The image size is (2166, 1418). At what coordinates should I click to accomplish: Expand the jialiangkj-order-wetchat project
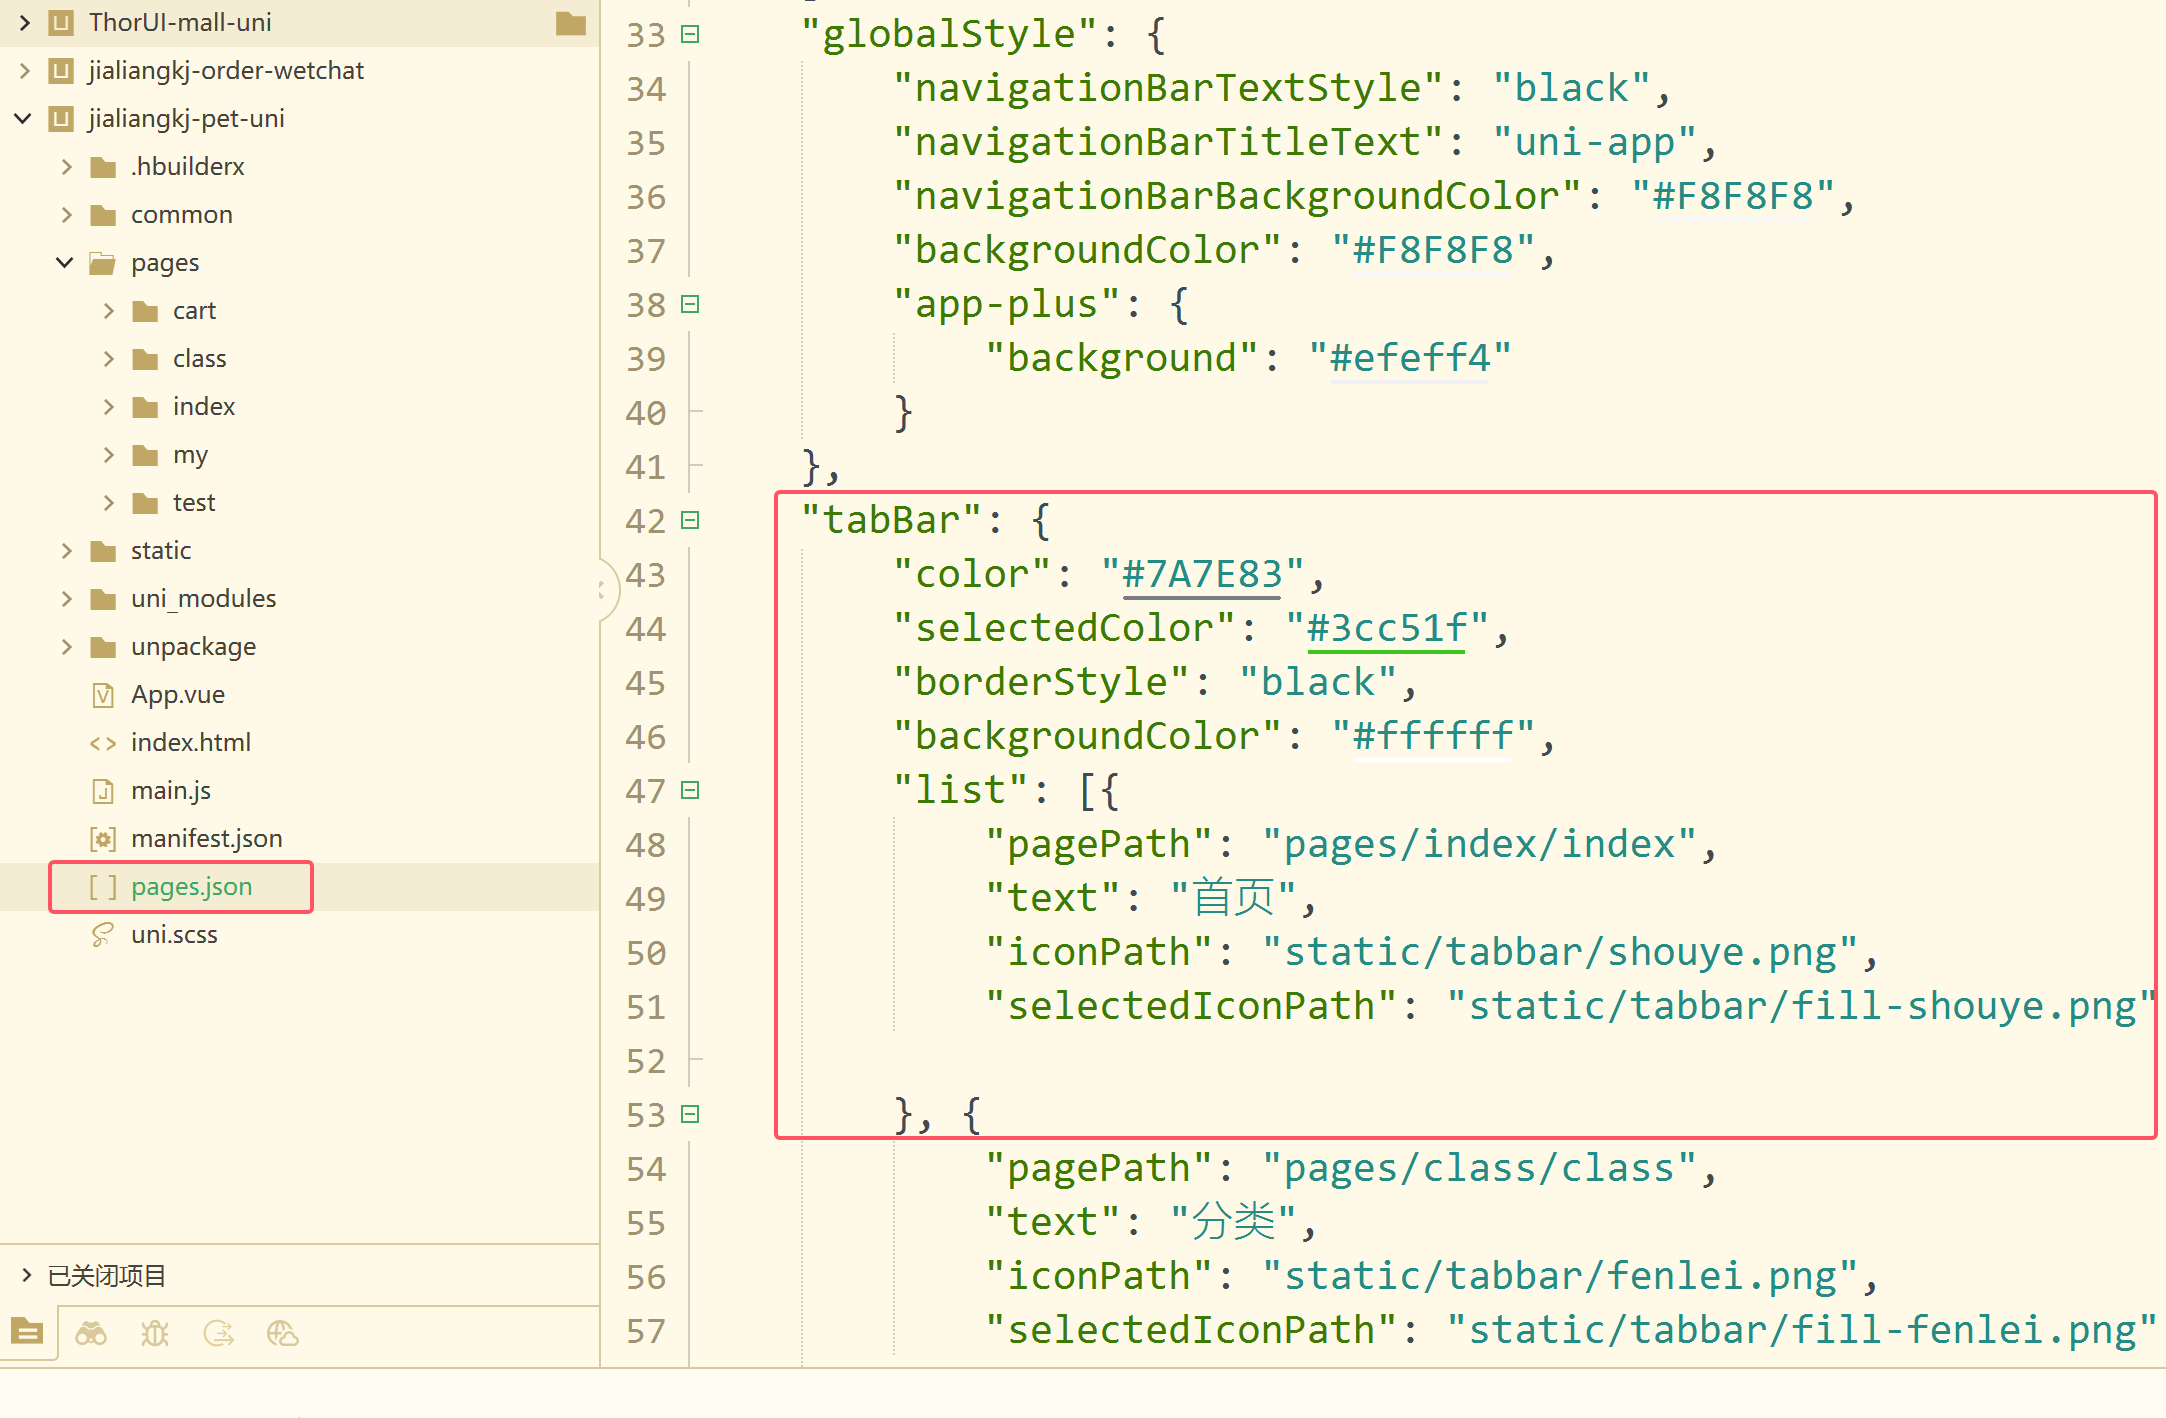pos(25,71)
